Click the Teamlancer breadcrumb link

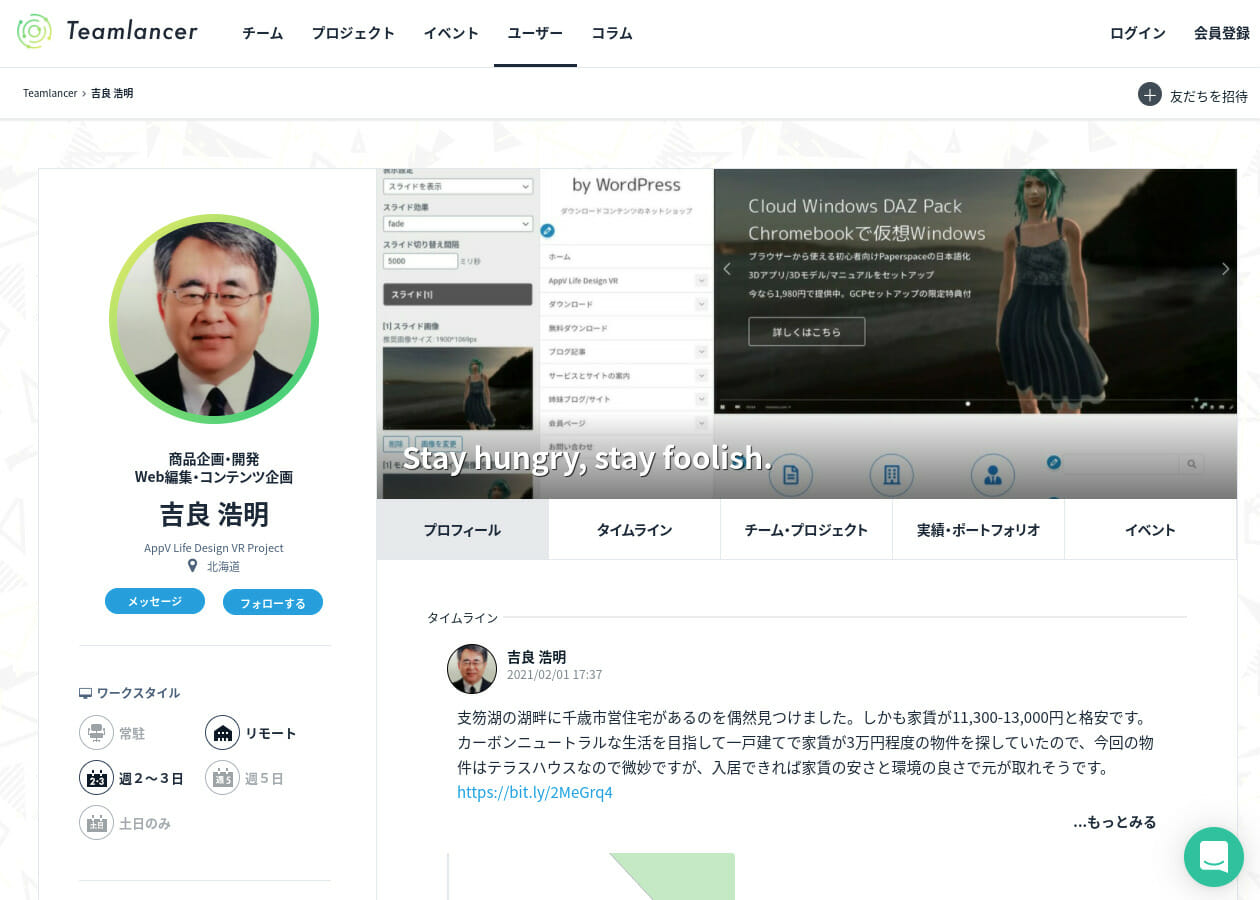pos(50,93)
